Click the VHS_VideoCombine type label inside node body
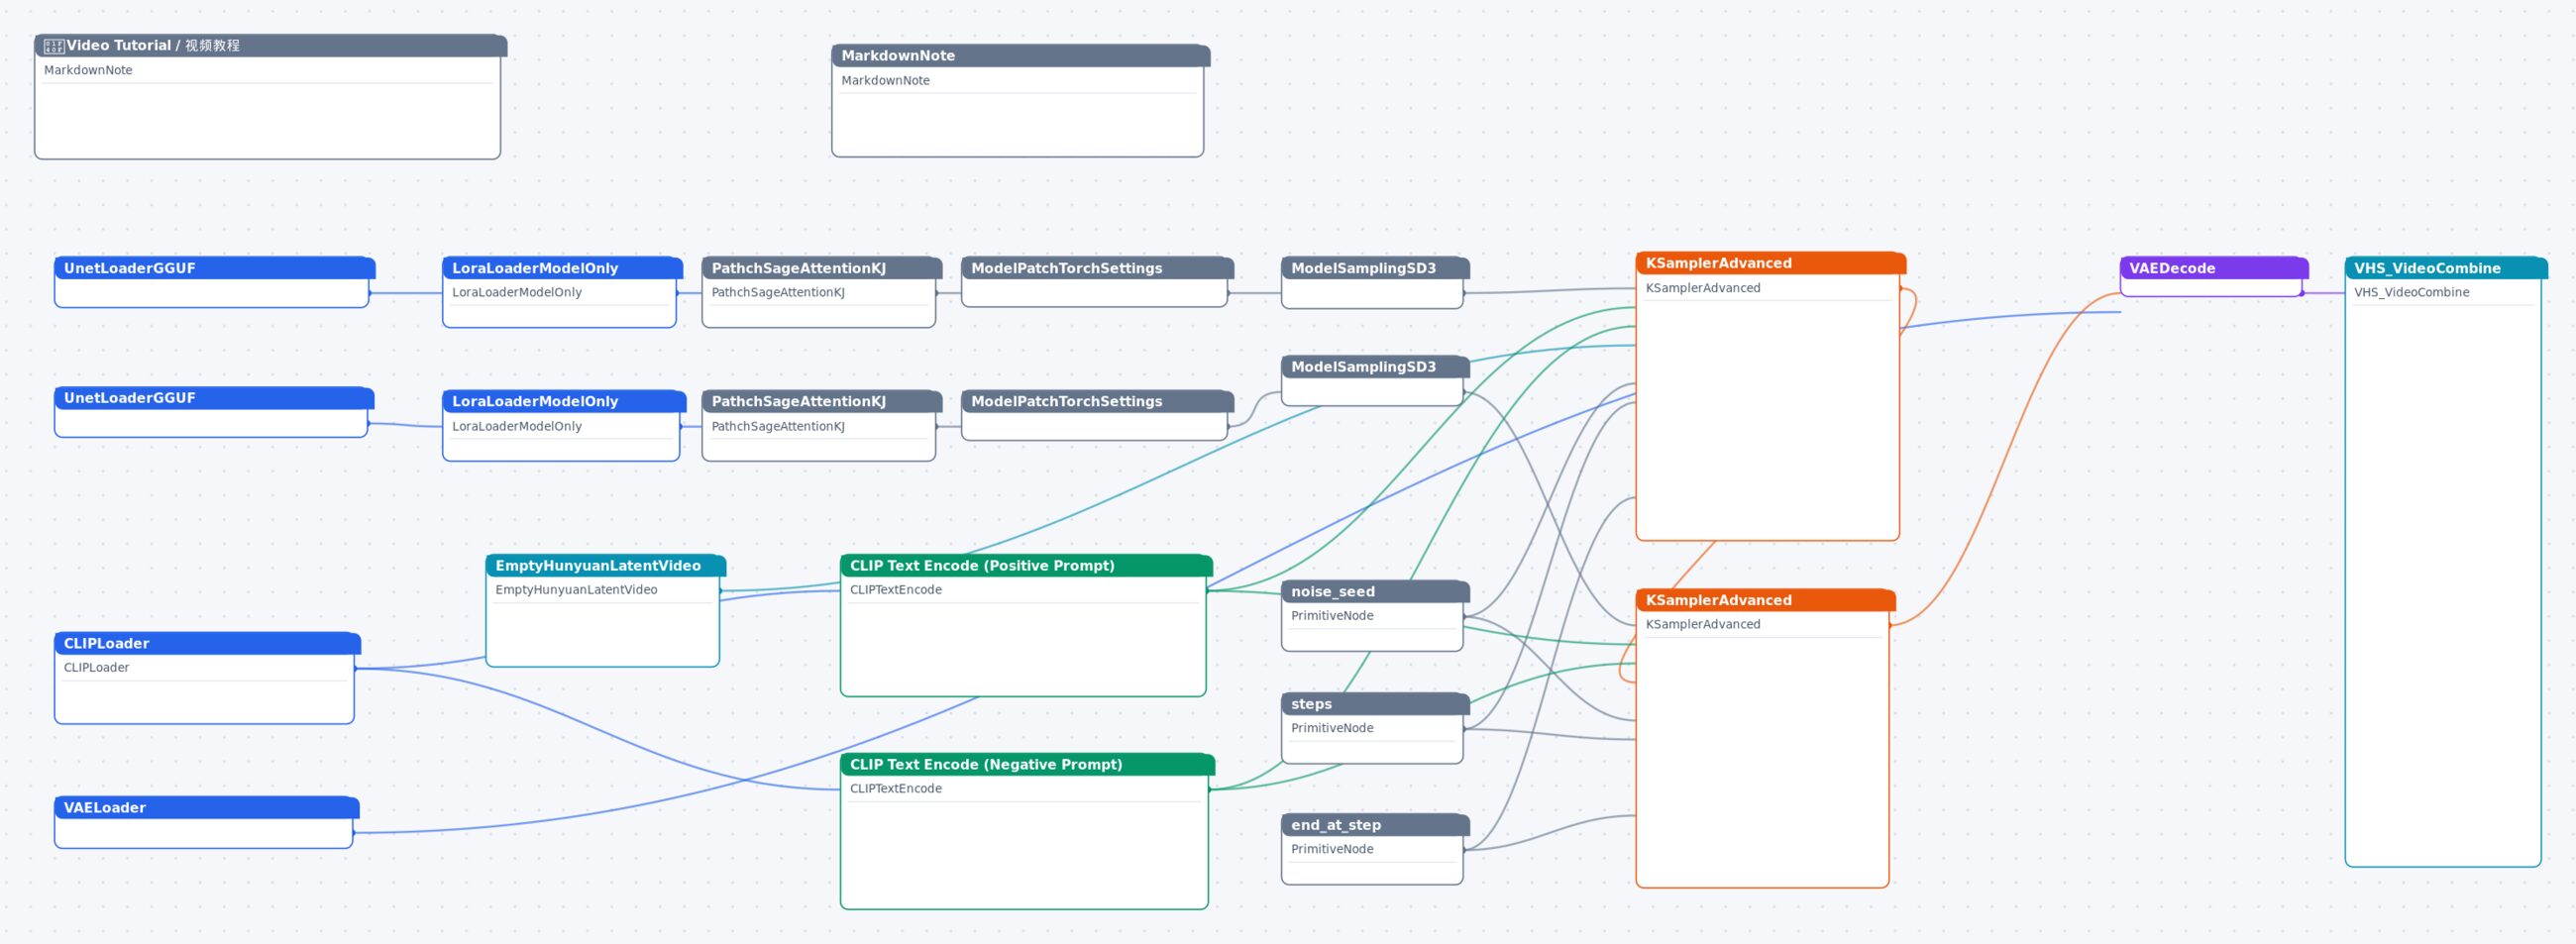 click(2411, 292)
